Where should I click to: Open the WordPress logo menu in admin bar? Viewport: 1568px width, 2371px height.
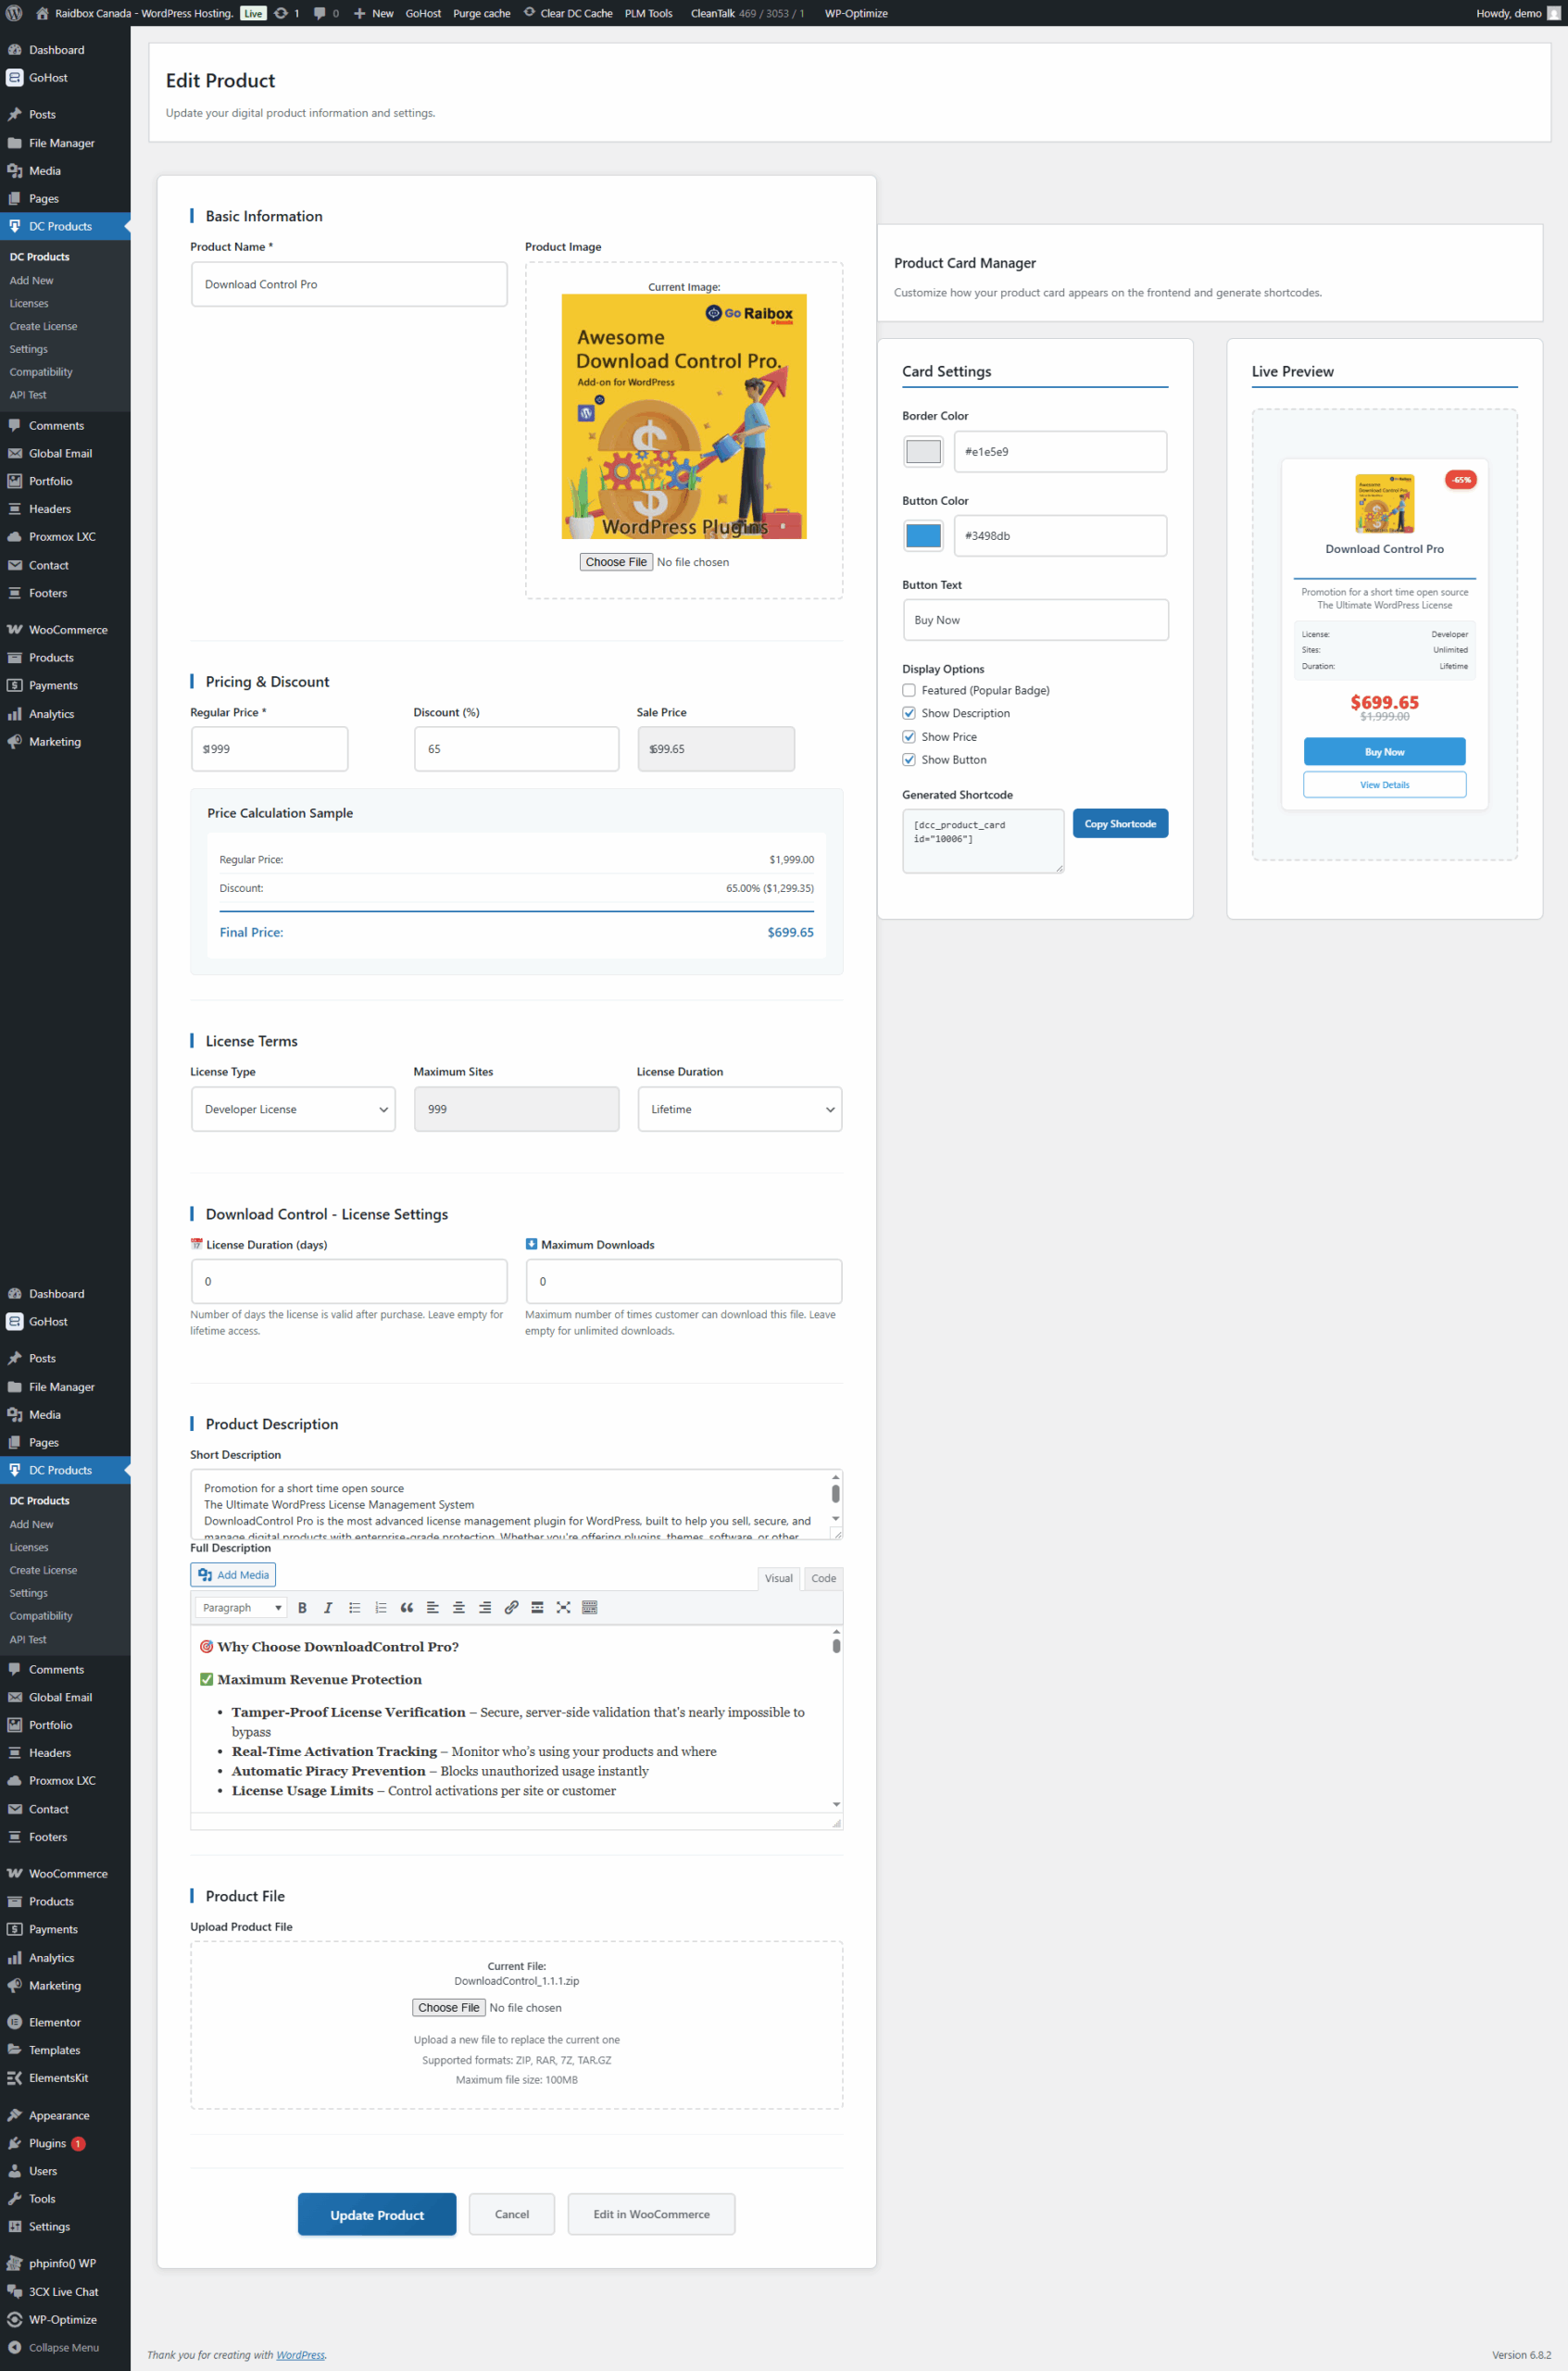[14, 13]
